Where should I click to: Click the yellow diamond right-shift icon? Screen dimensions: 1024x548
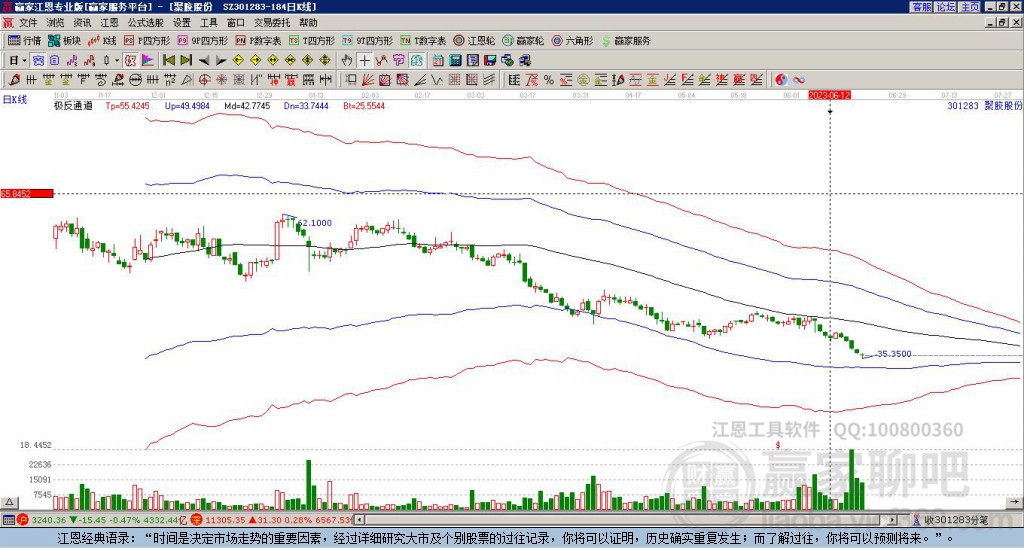click(255, 61)
